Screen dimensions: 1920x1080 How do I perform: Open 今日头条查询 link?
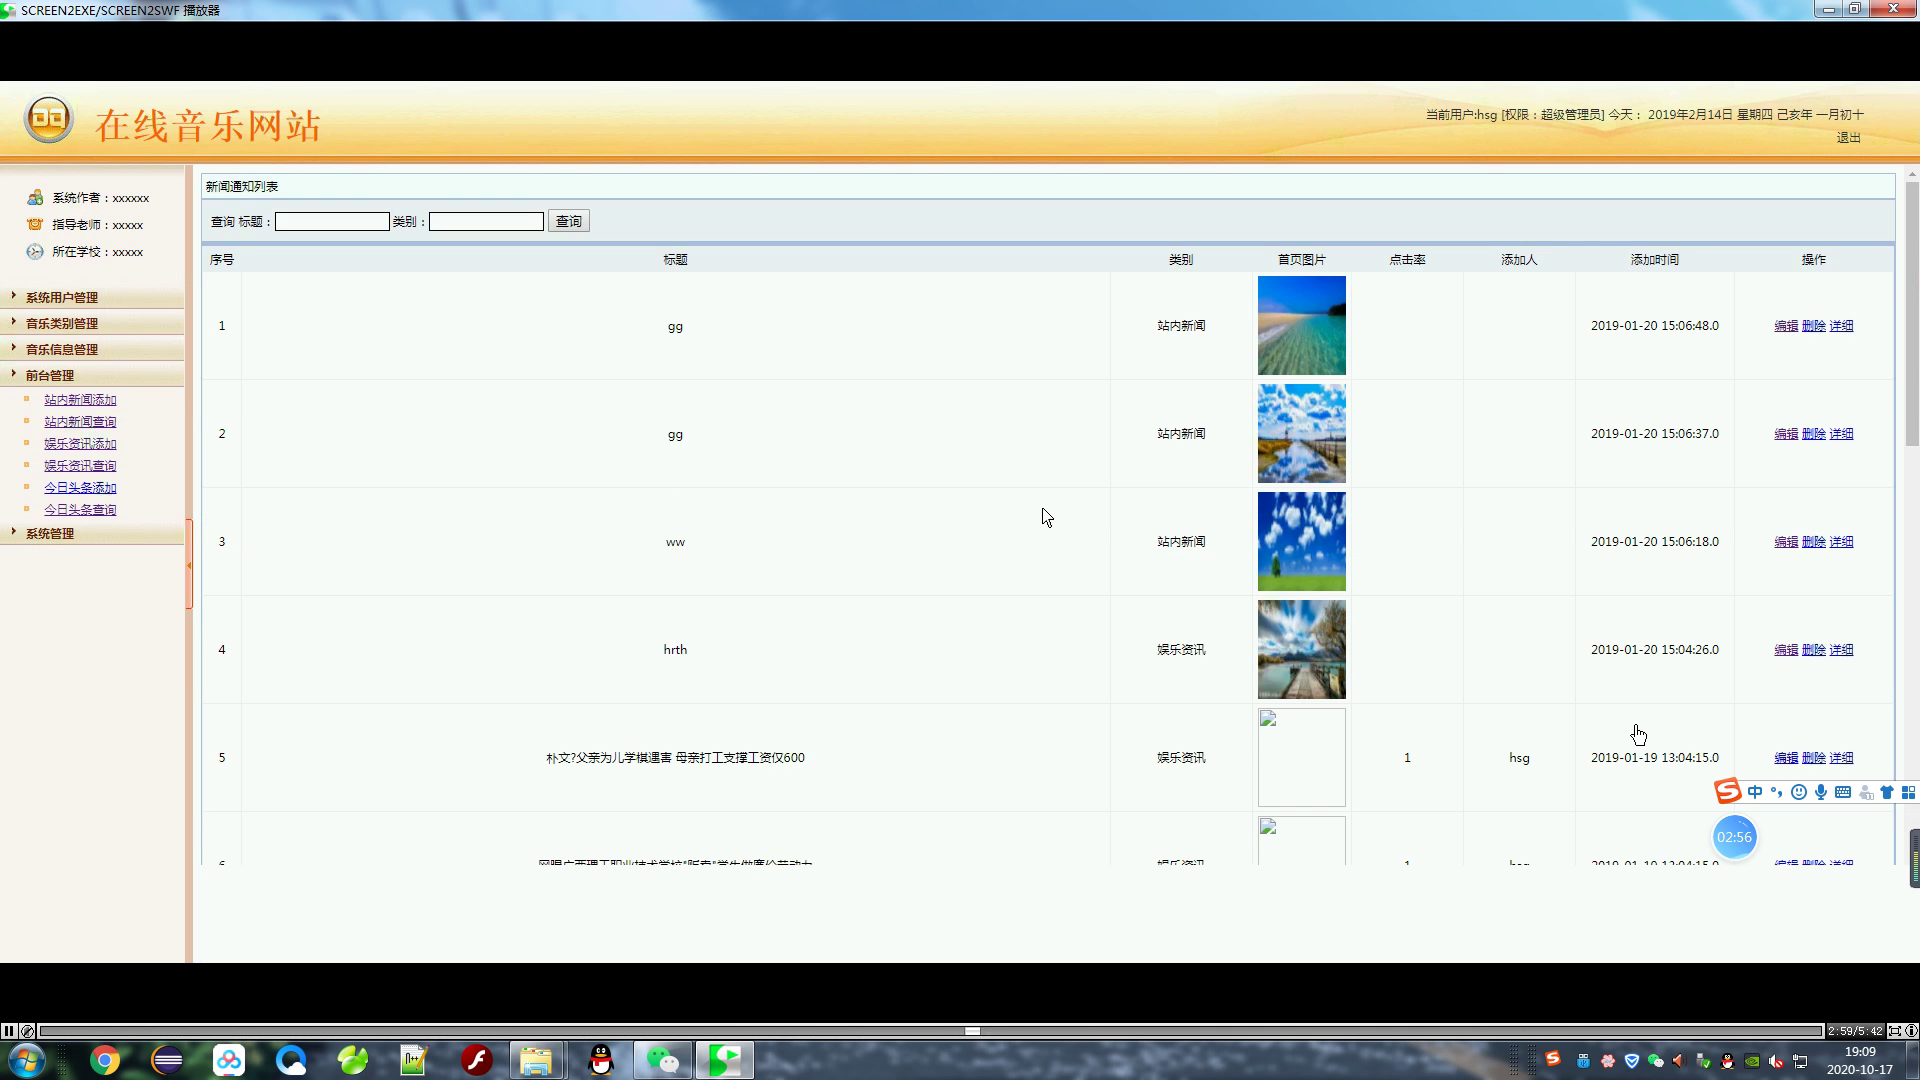click(x=80, y=510)
